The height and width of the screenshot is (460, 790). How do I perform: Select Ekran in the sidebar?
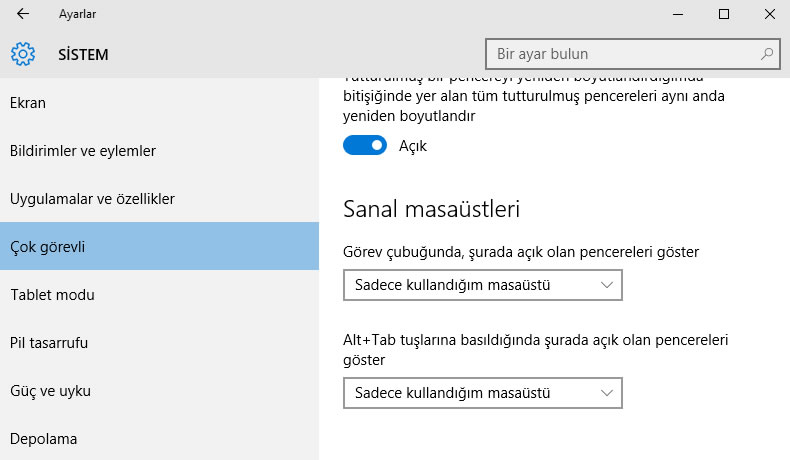(159, 103)
